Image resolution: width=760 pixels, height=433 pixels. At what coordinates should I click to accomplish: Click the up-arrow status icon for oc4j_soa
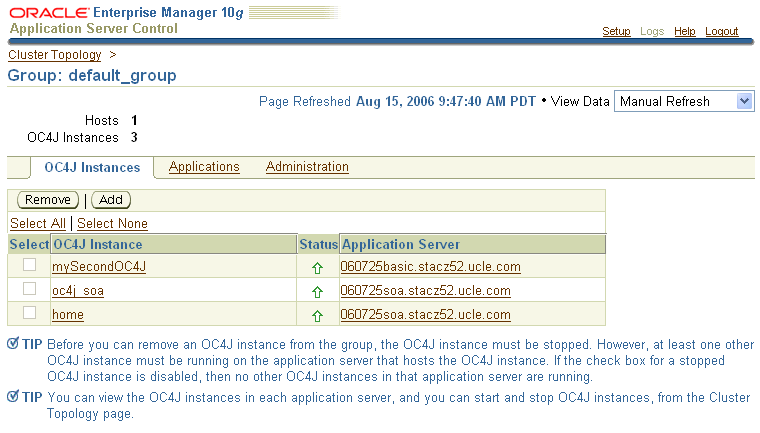pyautogui.click(x=317, y=292)
